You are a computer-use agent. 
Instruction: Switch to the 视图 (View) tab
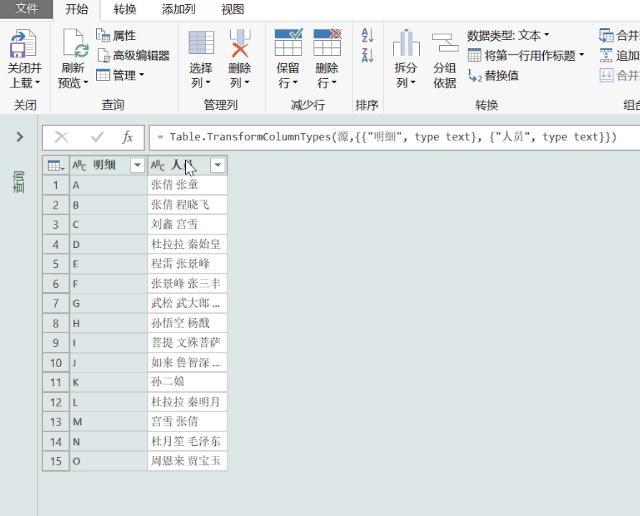coord(232,9)
